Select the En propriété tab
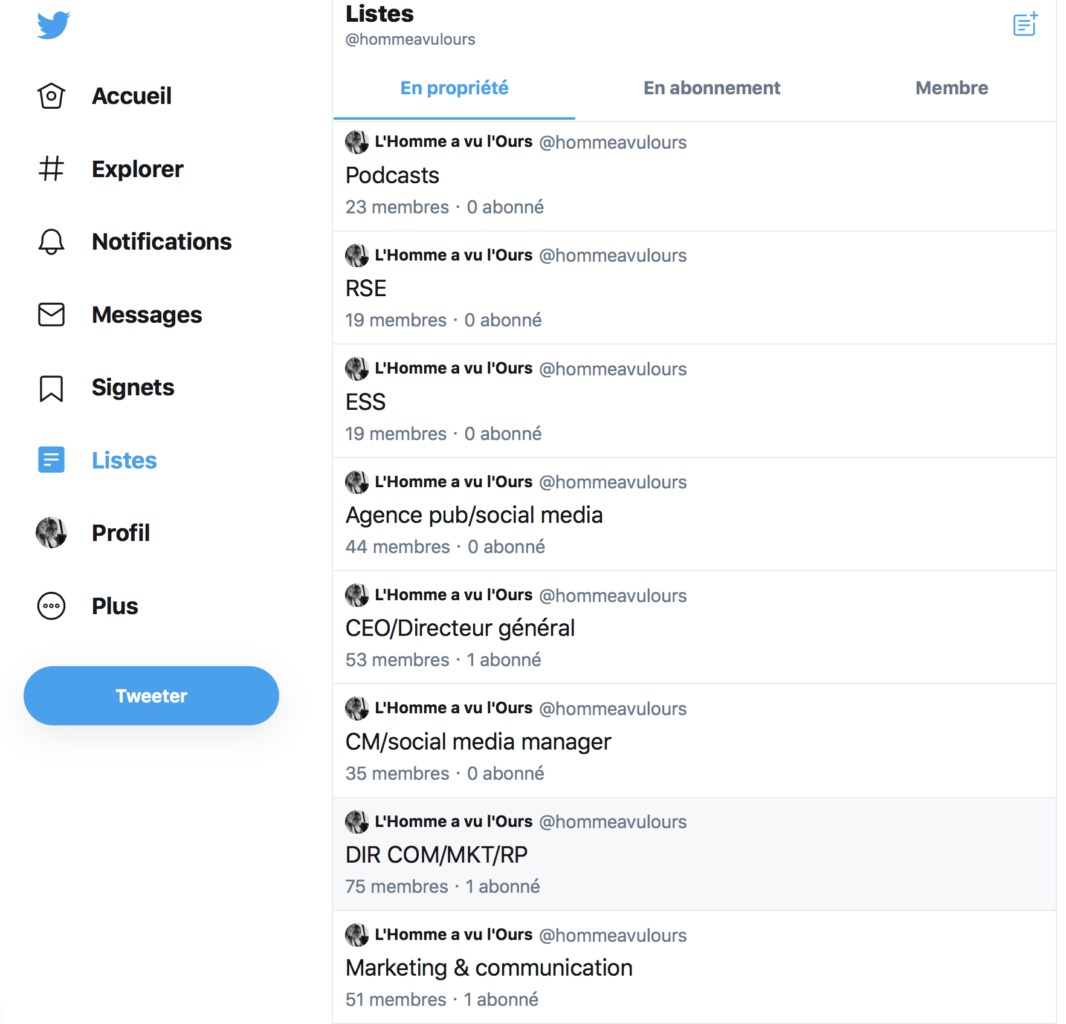 [x=454, y=88]
